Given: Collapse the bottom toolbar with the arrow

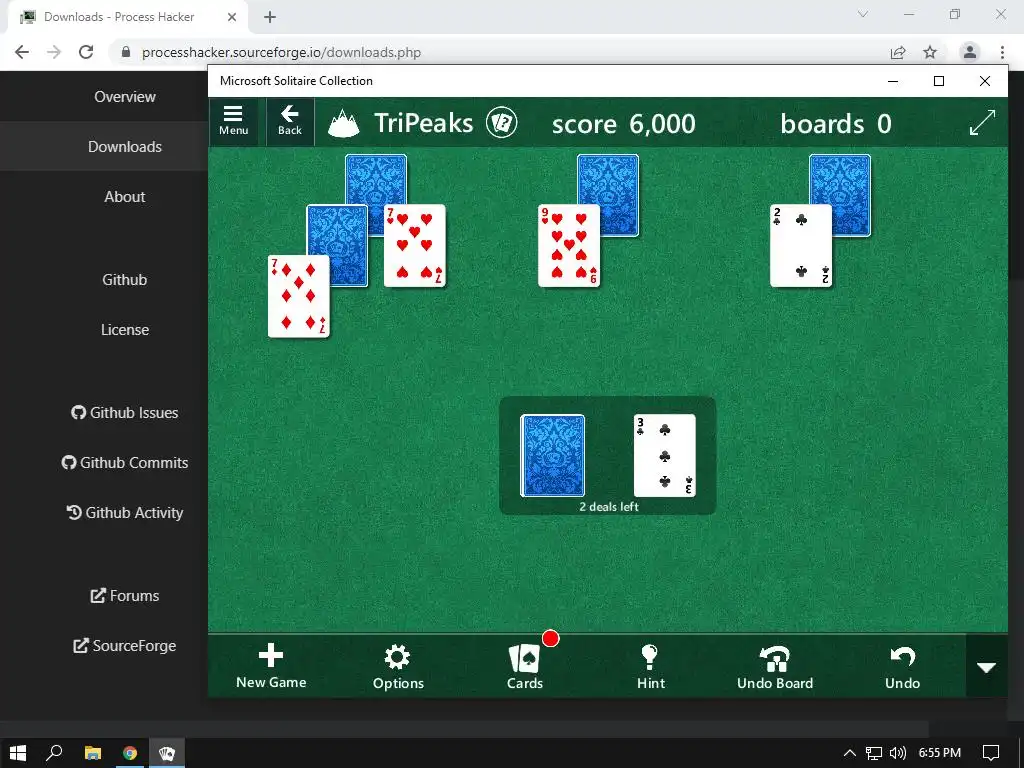Looking at the screenshot, I should pos(986,667).
